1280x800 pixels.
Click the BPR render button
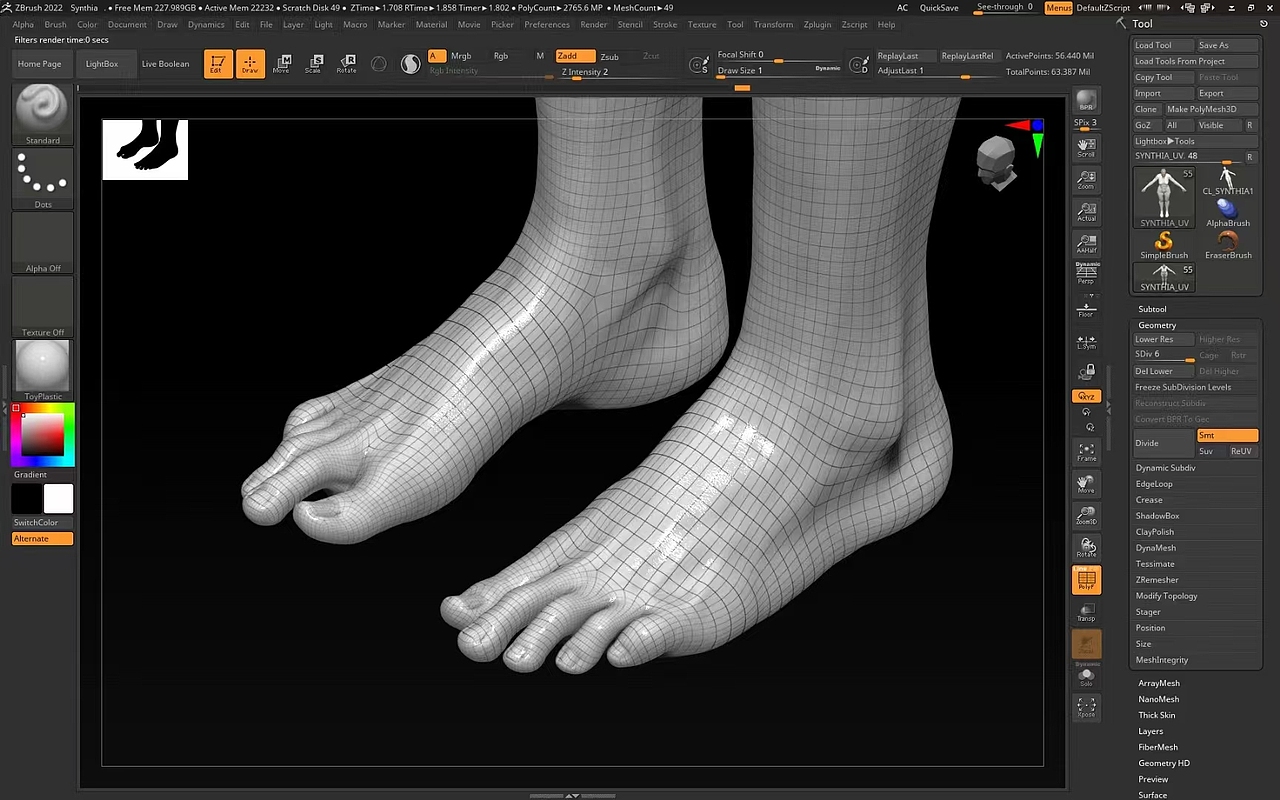click(1086, 101)
